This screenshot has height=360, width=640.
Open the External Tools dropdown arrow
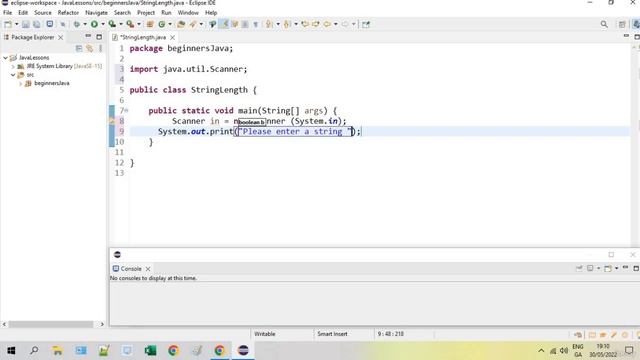pos(139,24)
